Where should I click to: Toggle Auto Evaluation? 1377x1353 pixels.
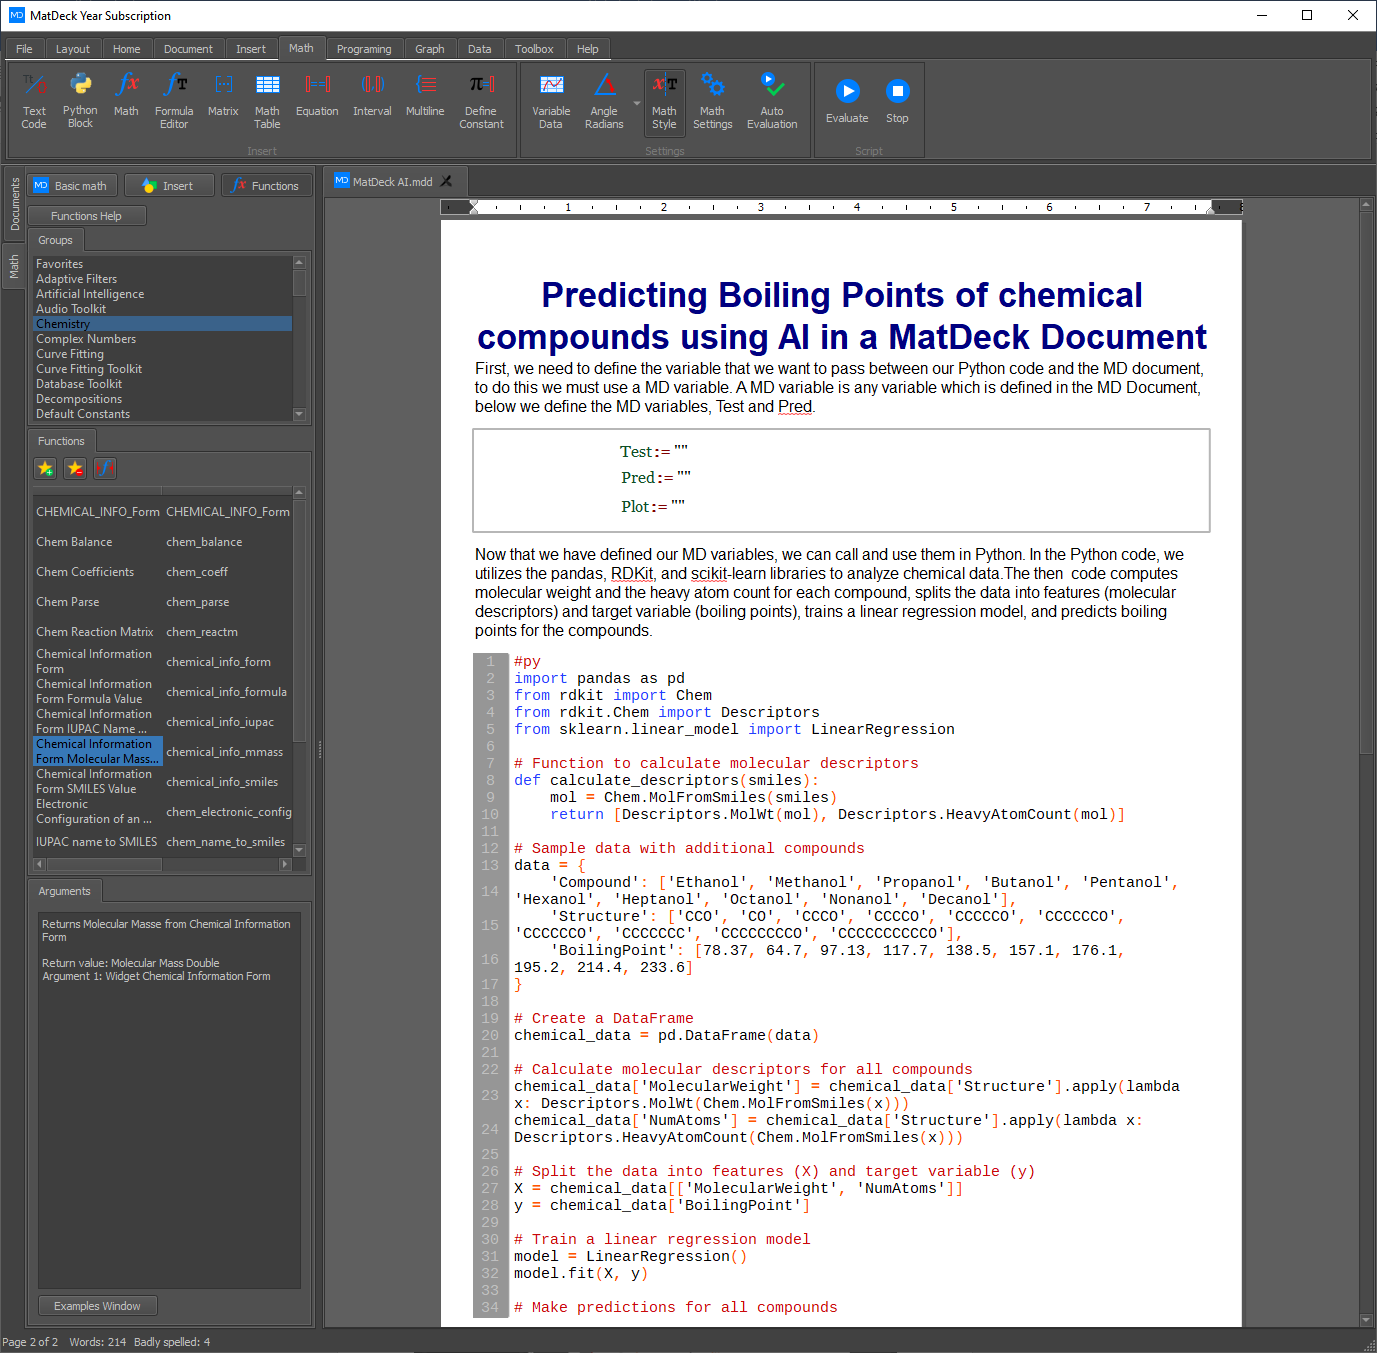pos(772,100)
